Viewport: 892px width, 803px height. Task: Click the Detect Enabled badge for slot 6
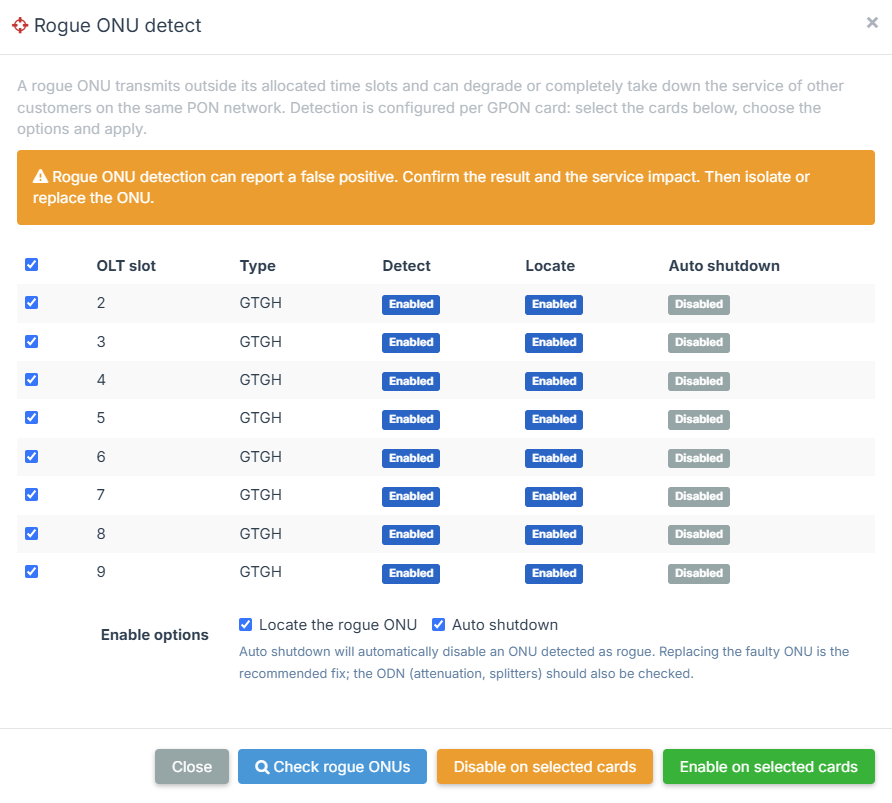tap(411, 458)
